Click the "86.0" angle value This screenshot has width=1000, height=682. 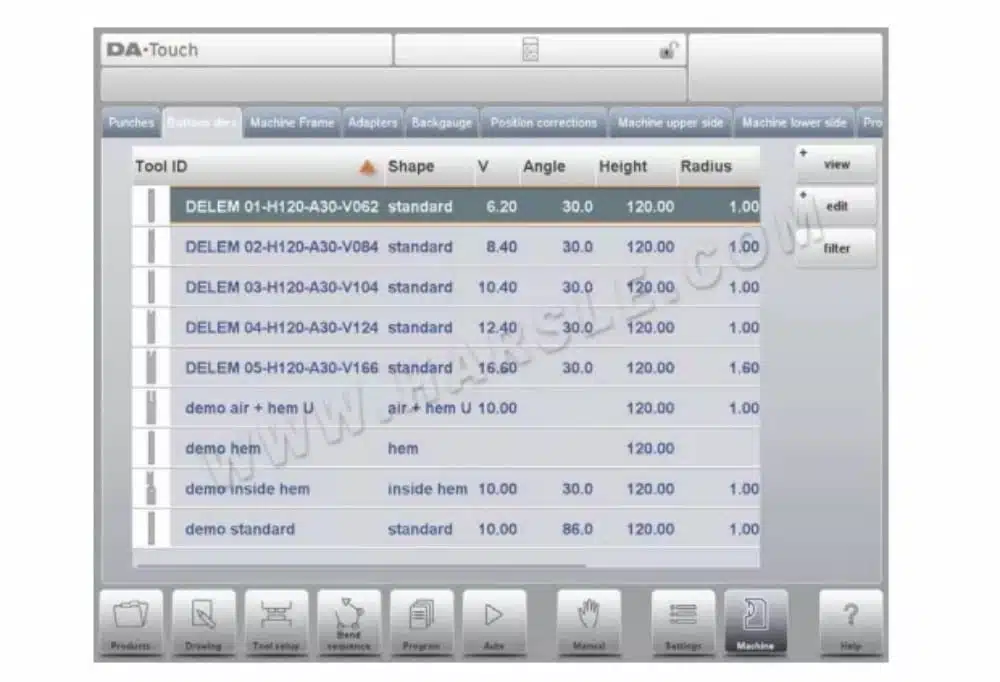point(577,530)
